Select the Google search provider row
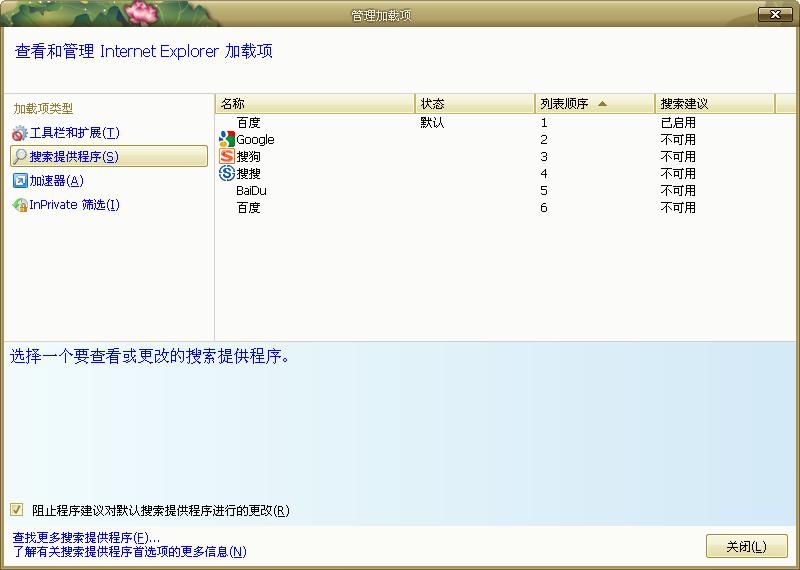This screenshot has height=570, width=800. click(x=505, y=139)
